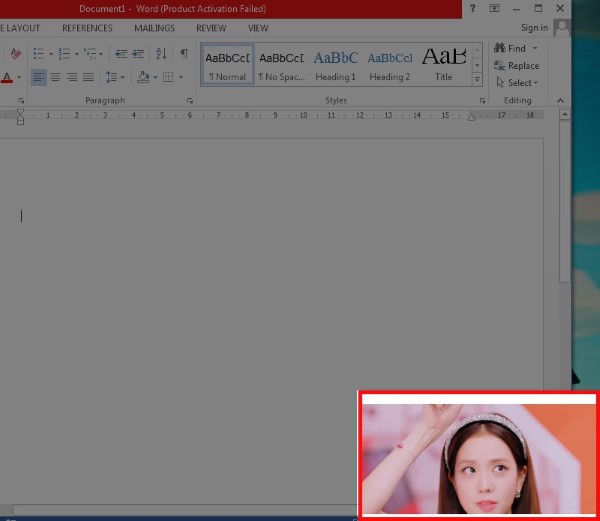600x521 pixels.
Task: Expand the Styles gallery more arrow
Action: [477, 80]
